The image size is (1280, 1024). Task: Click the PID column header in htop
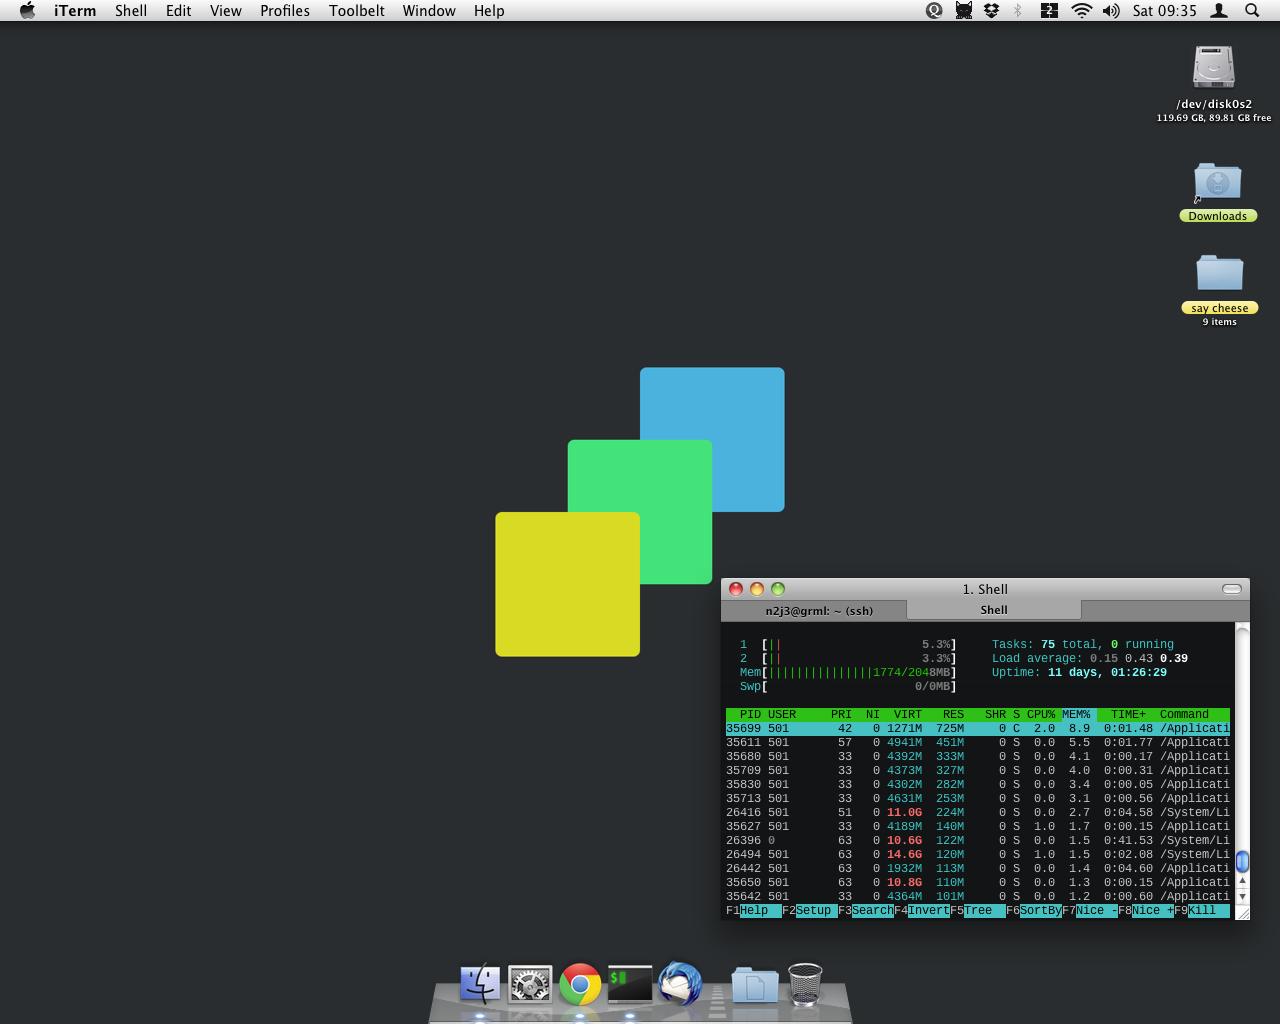point(750,714)
